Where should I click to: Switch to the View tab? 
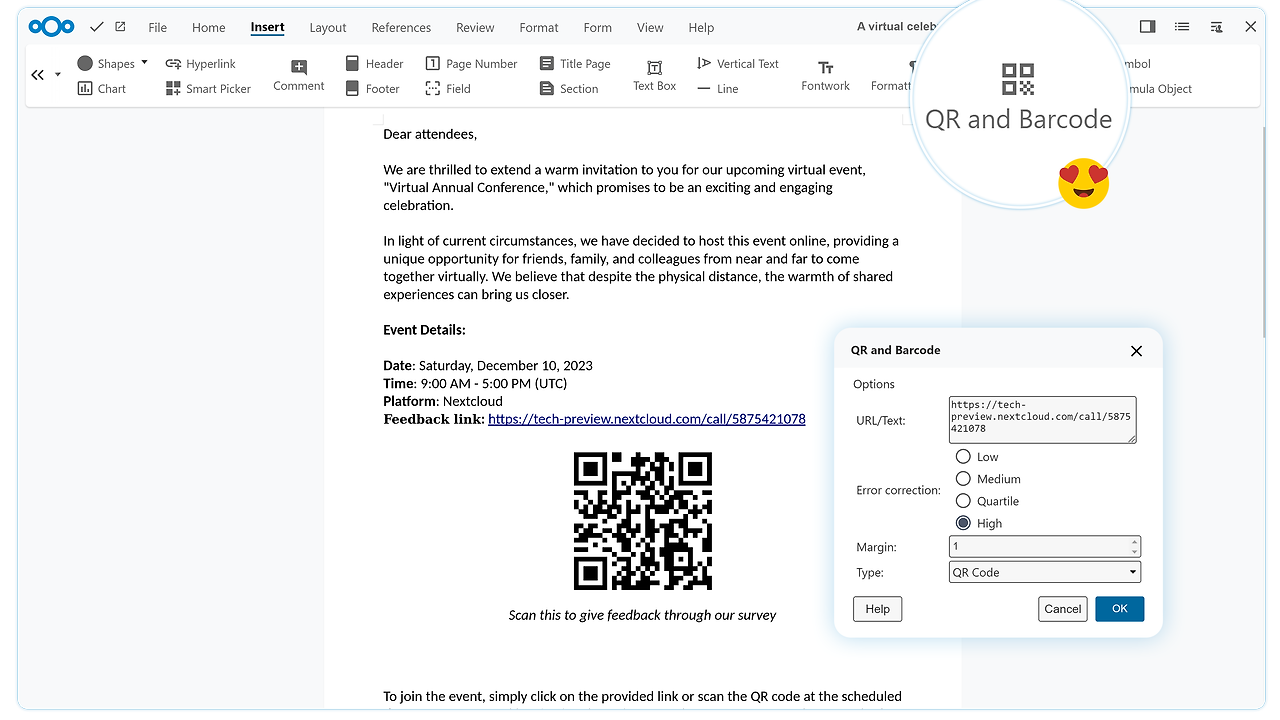pyautogui.click(x=650, y=27)
